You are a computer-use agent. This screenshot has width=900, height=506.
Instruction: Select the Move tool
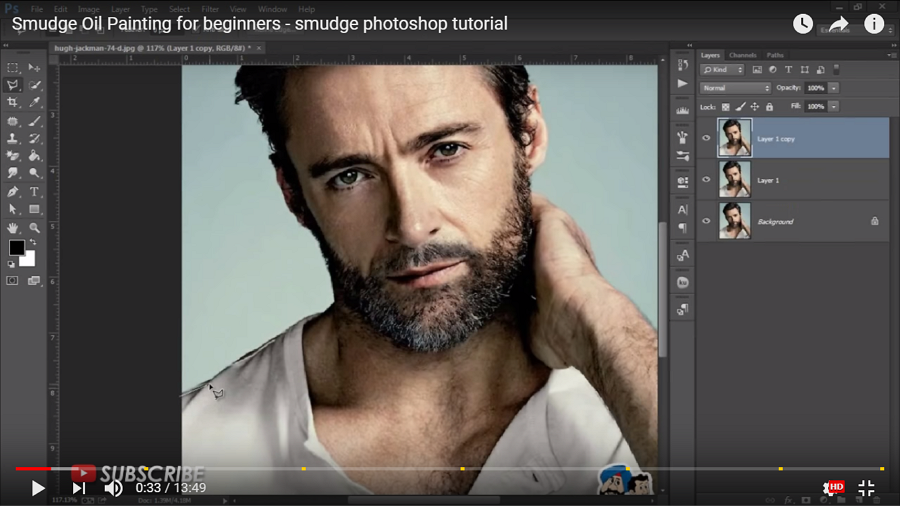[34, 68]
